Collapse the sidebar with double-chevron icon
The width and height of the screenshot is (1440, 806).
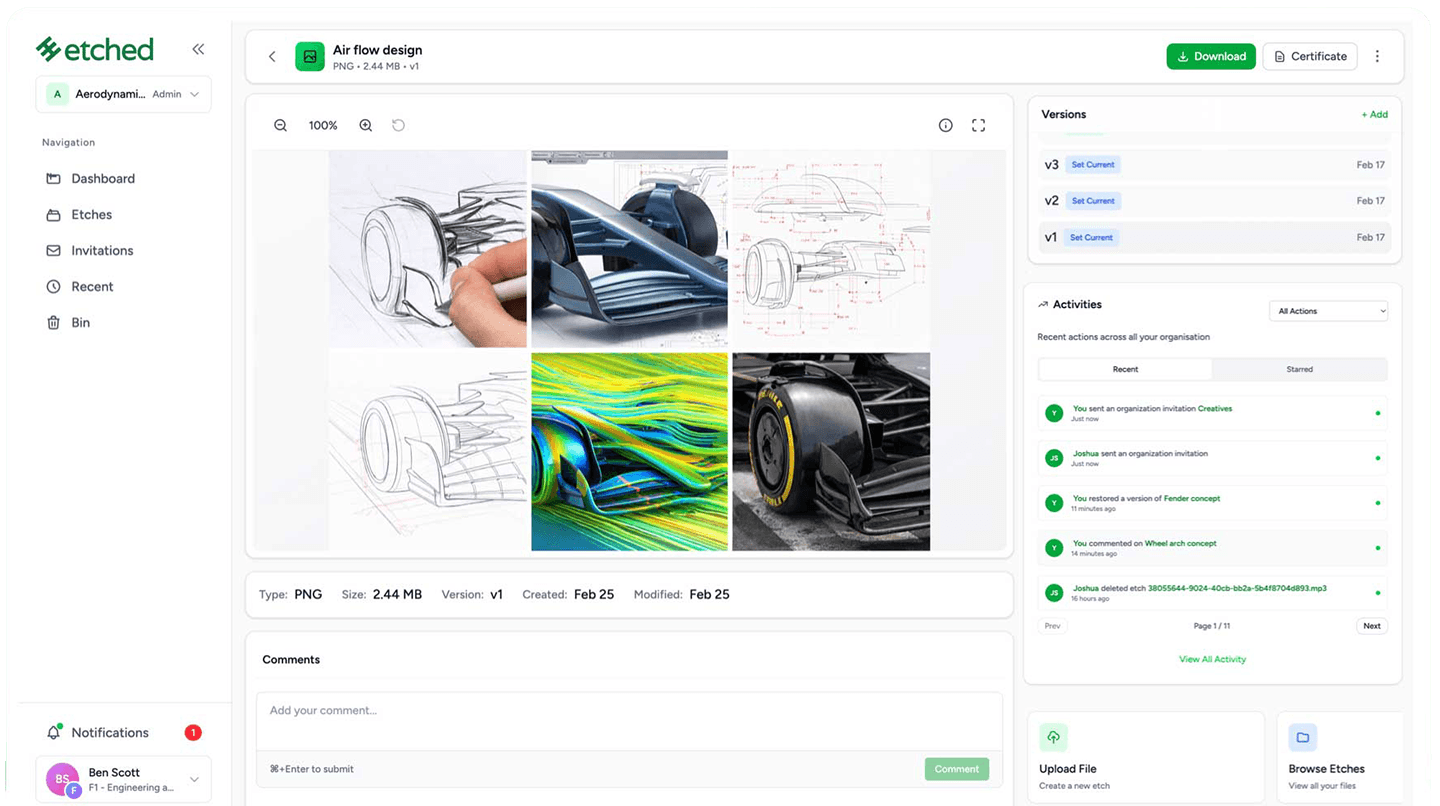coord(198,49)
